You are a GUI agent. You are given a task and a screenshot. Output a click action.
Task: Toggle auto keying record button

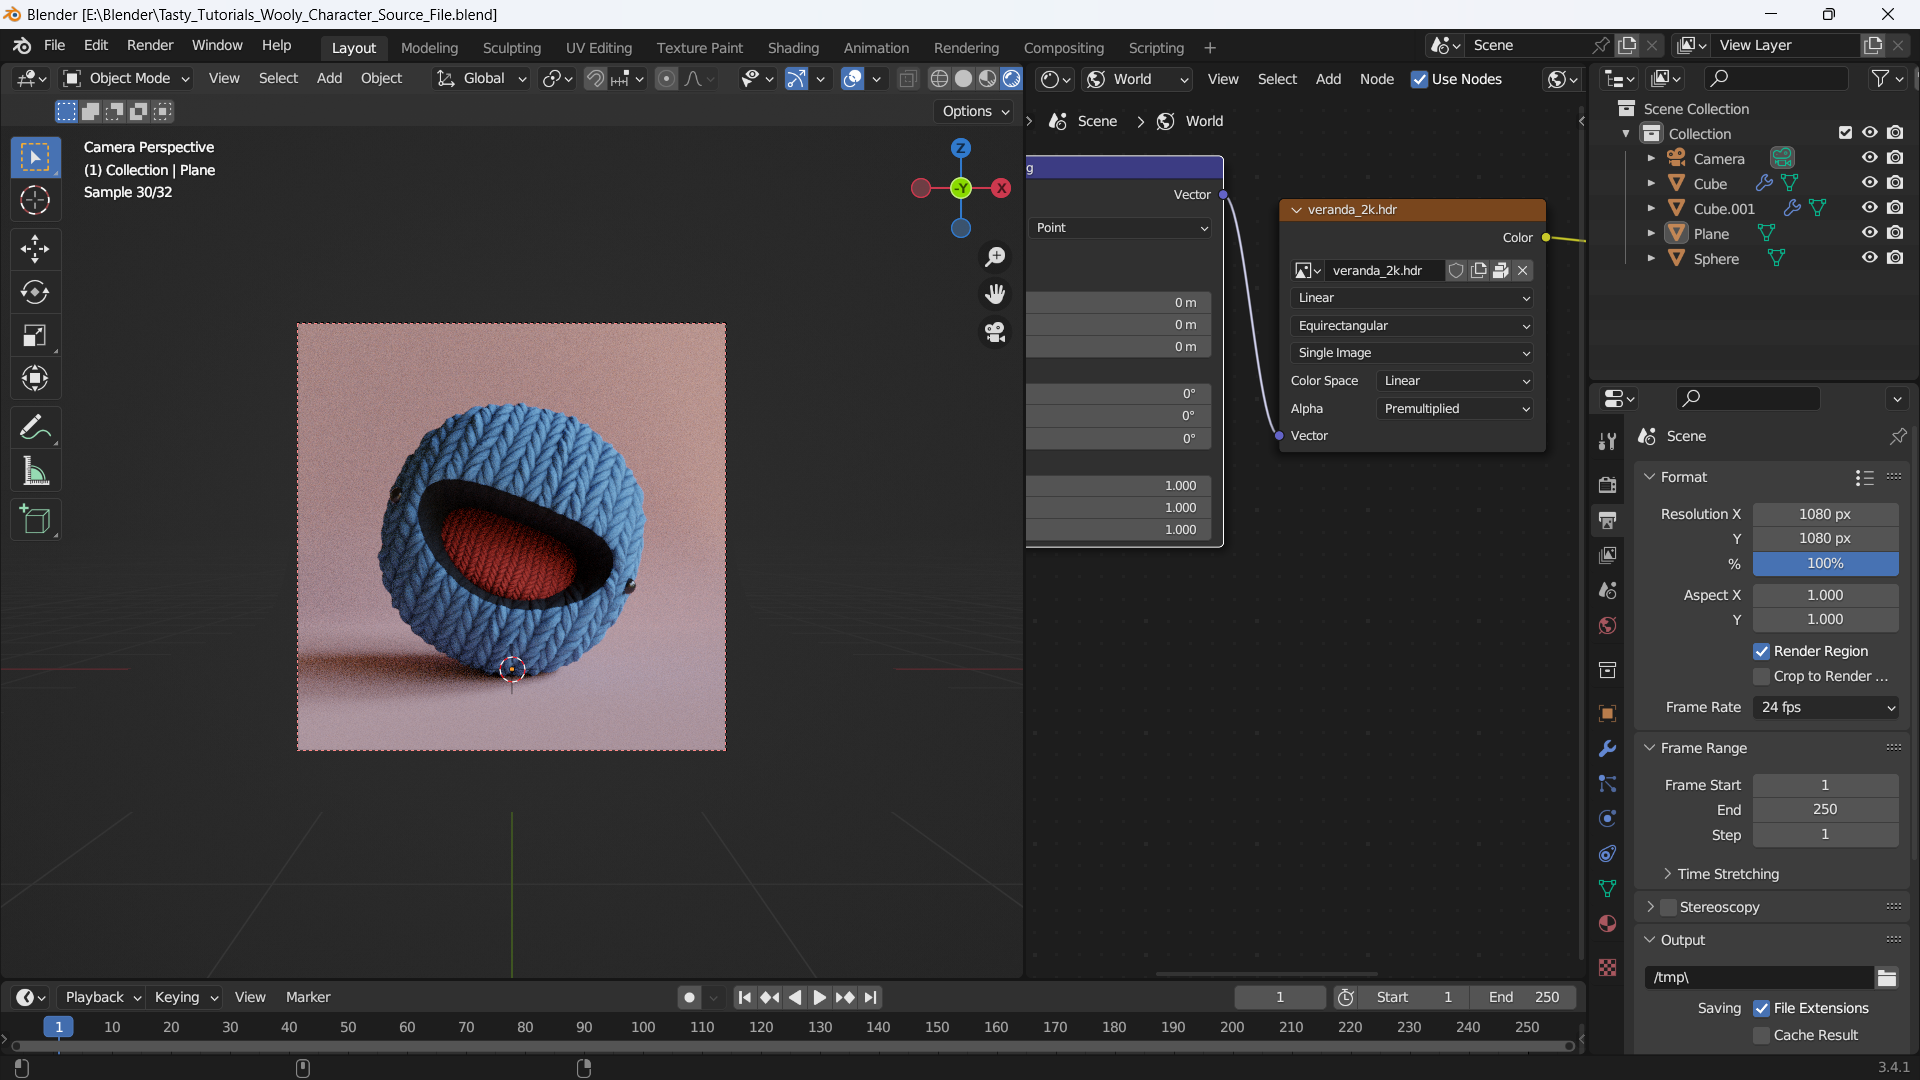(x=689, y=997)
